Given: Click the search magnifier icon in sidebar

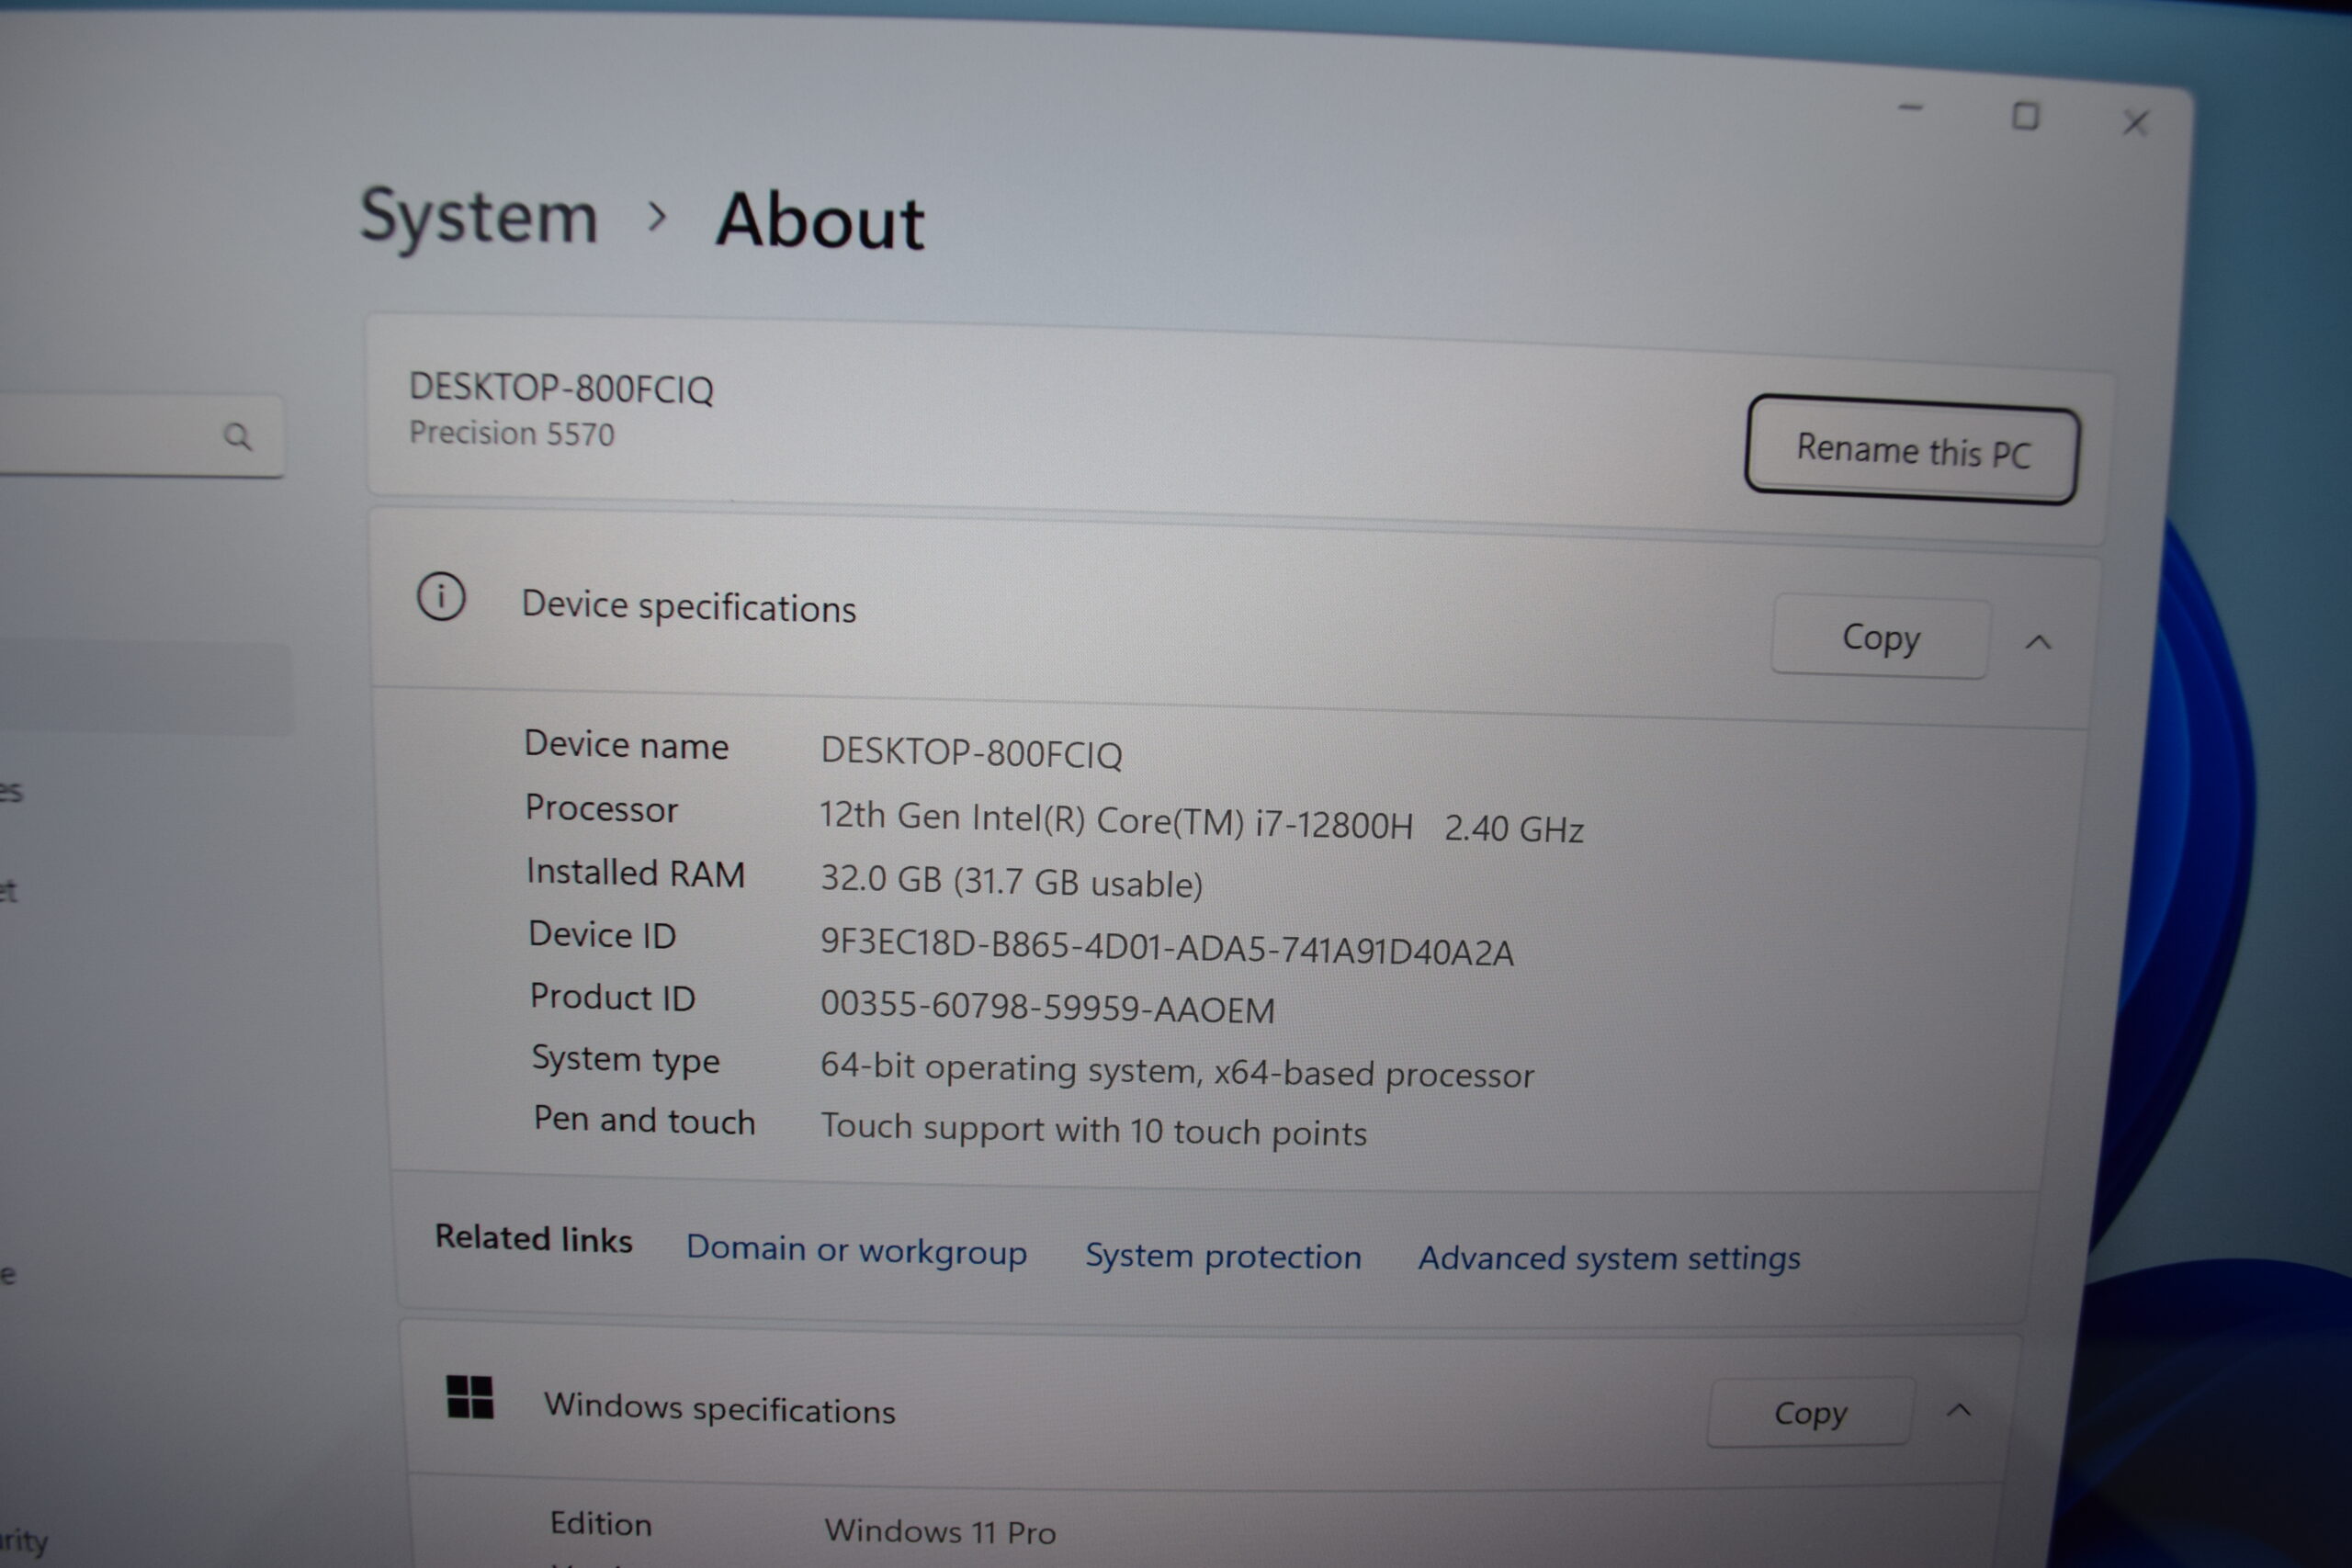Looking at the screenshot, I should 237,436.
